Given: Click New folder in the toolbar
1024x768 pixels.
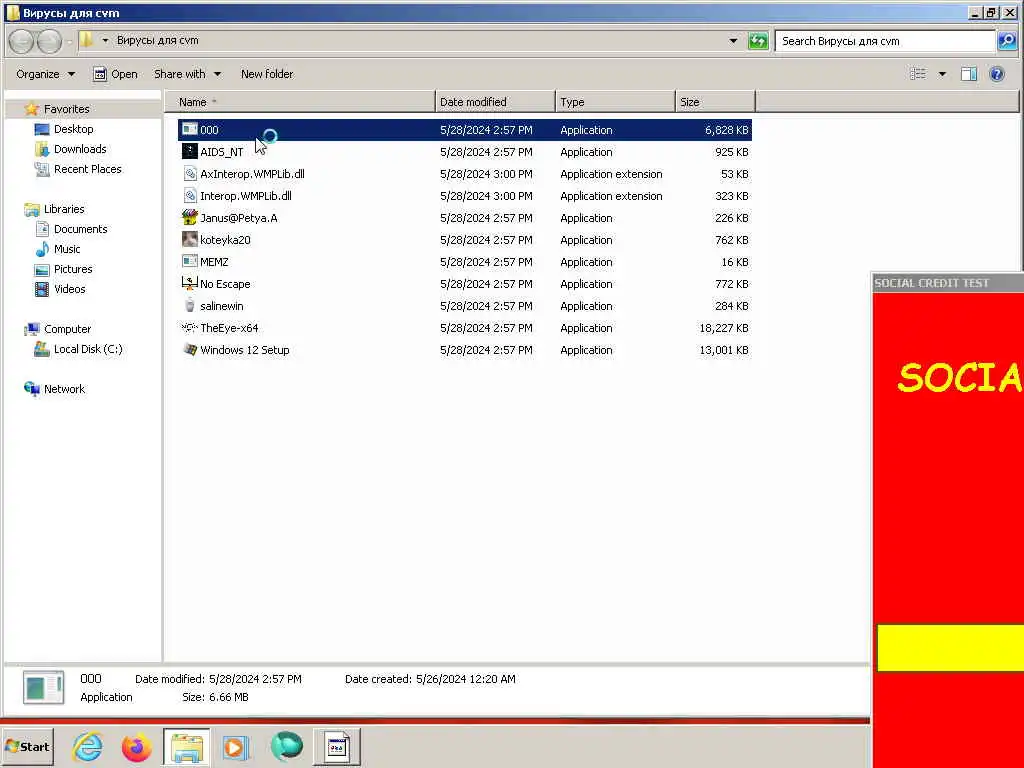Looking at the screenshot, I should point(266,74).
